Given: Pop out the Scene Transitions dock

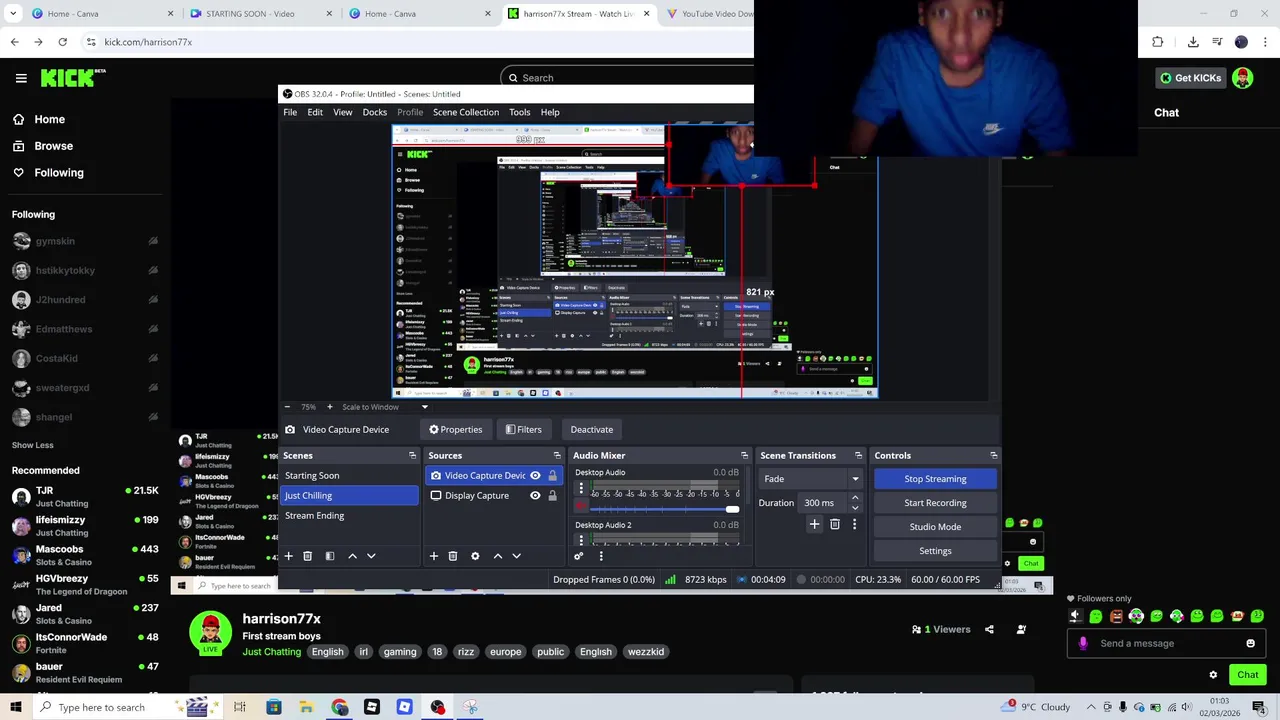Looking at the screenshot, I should [858, 455].
